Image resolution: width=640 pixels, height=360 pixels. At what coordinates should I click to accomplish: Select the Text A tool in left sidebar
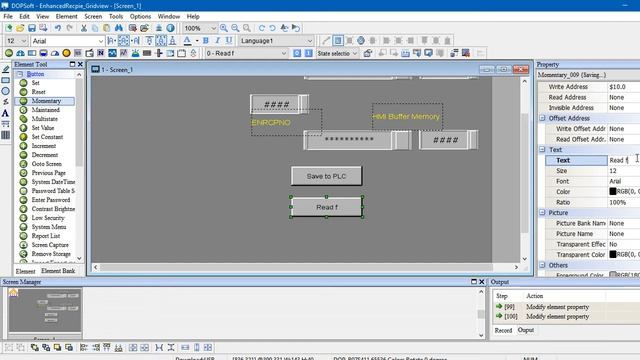coord(6,113)
